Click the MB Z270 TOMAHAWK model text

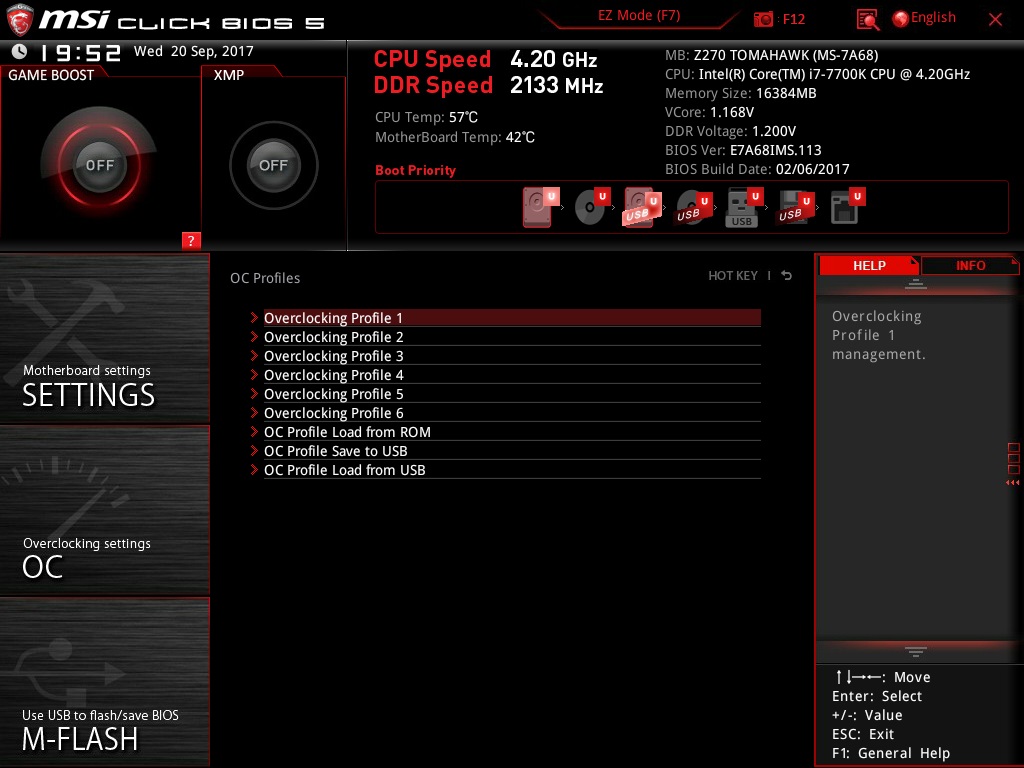771,55
